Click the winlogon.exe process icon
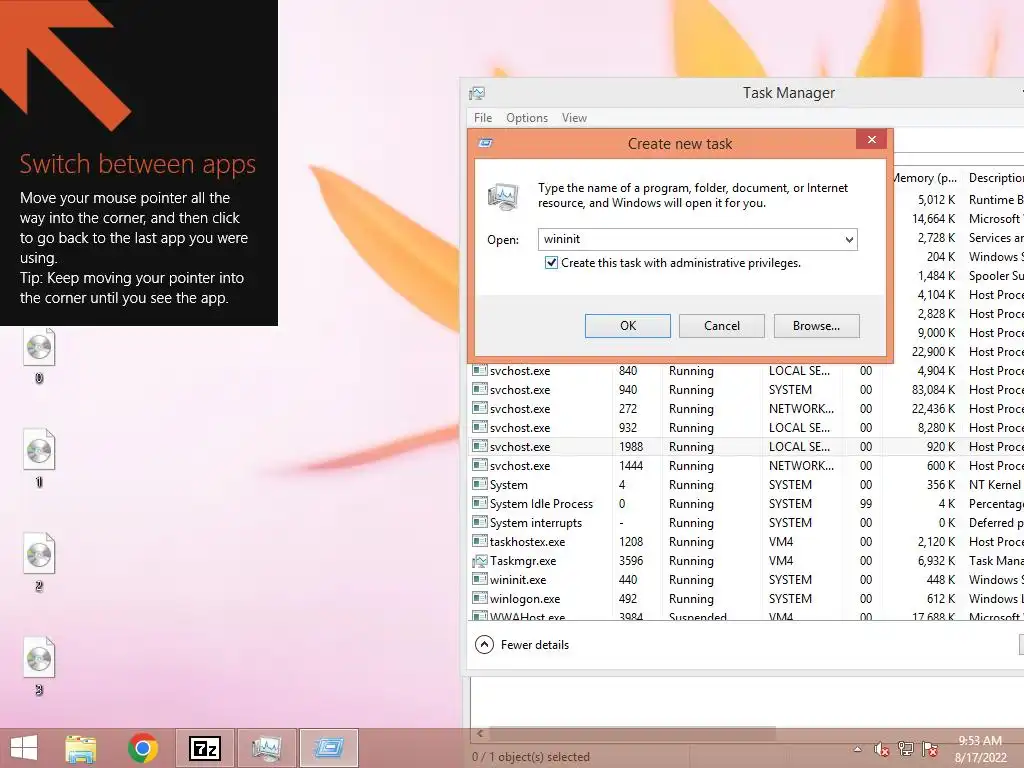 (480, 598)
